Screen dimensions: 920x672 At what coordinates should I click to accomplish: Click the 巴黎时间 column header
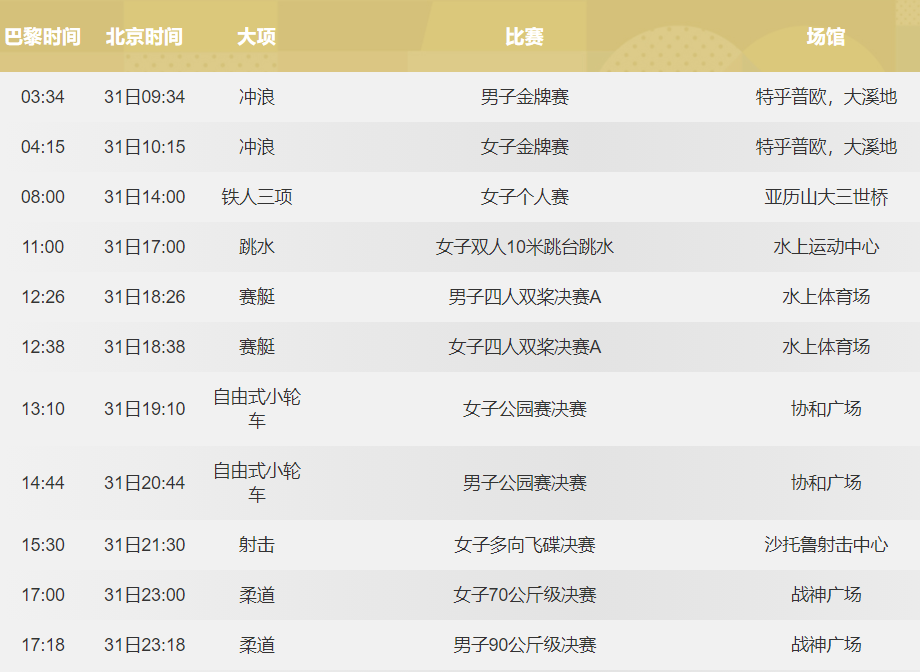[43, 37]
